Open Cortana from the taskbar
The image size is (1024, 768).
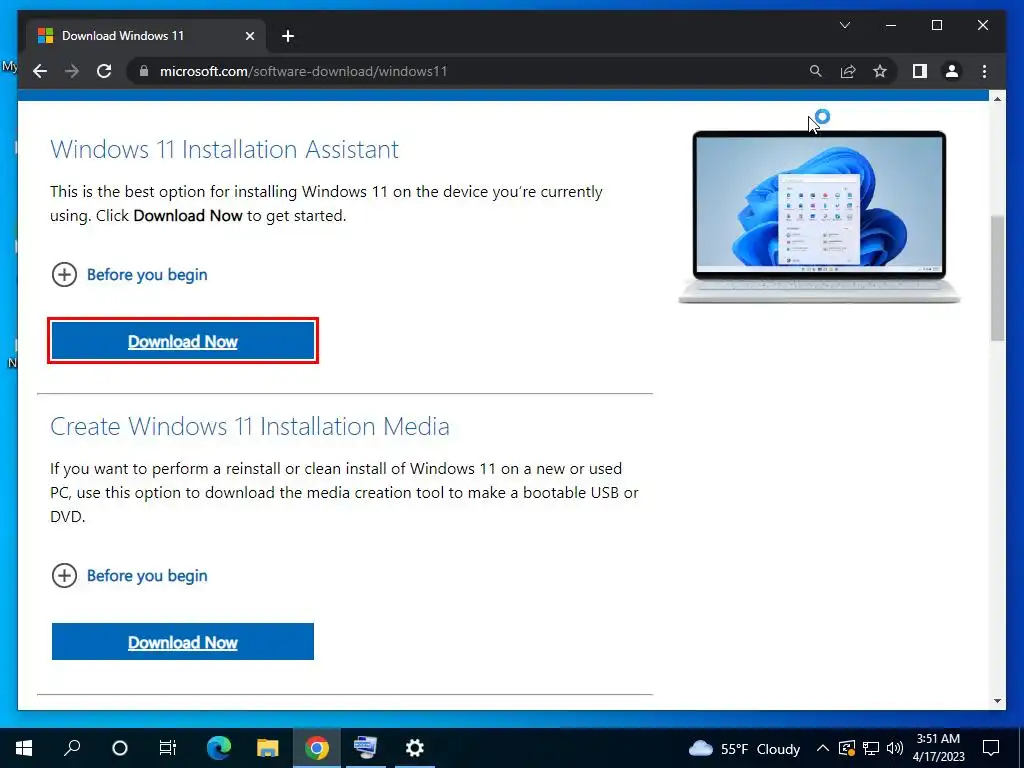[120, 748]
